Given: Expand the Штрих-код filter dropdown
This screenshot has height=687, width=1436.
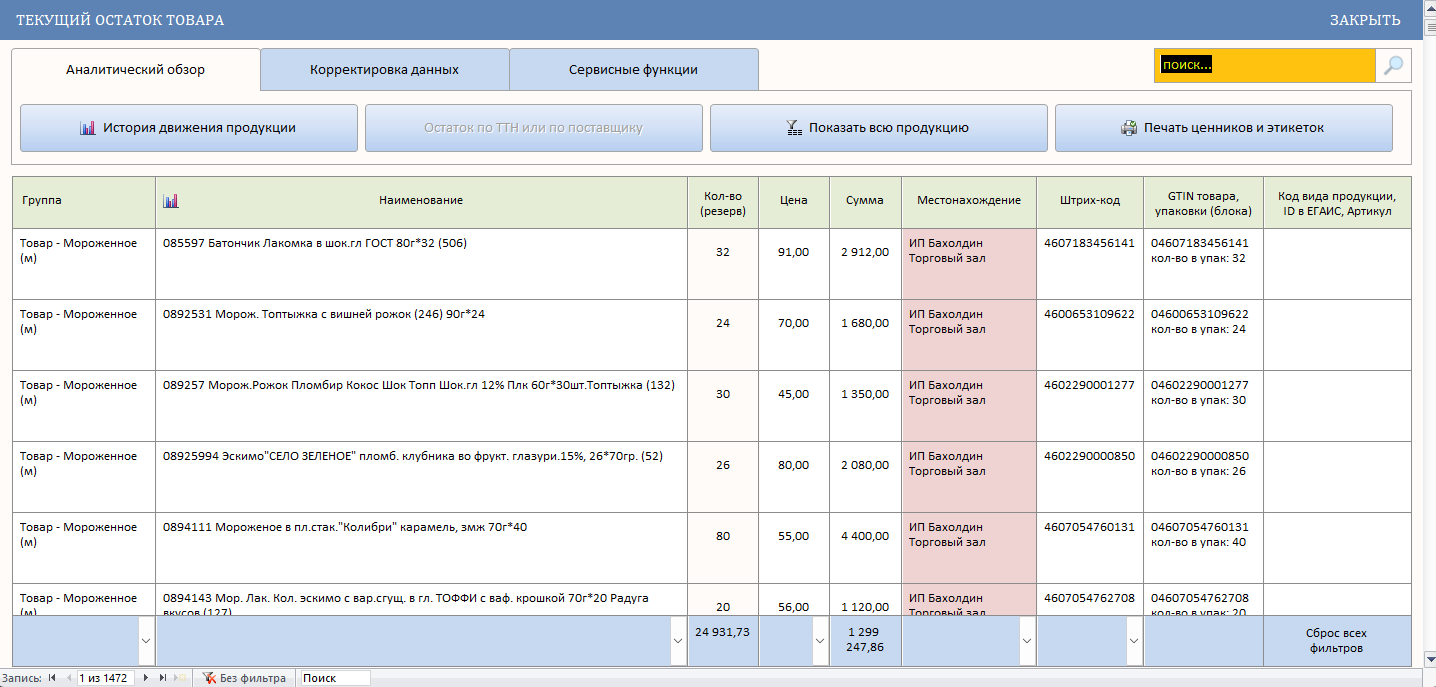Looking at the screenshot, I should [1133, 641].
